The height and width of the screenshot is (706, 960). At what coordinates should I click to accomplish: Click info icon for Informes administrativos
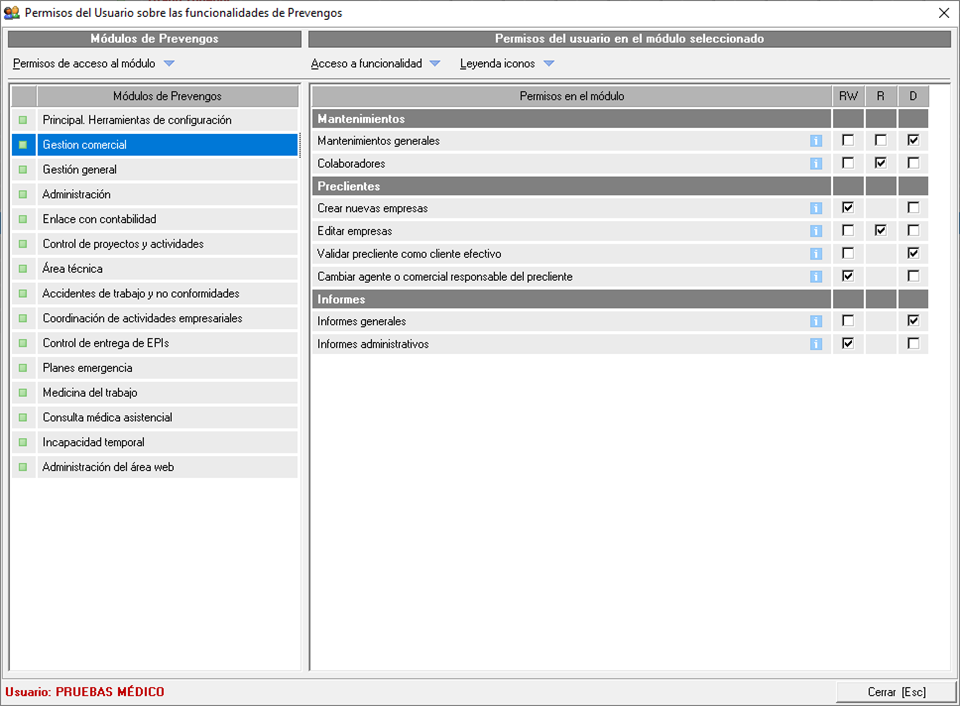coord(816,344)
